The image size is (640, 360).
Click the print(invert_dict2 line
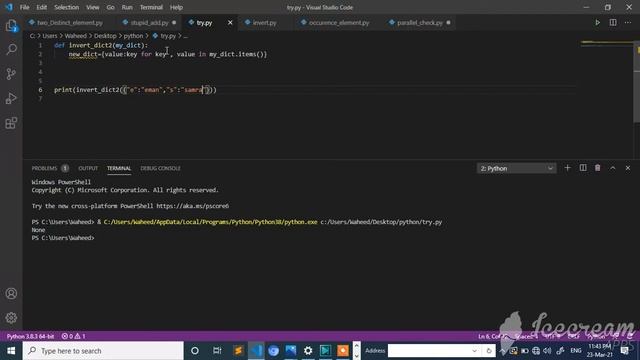tap(136, 90)
